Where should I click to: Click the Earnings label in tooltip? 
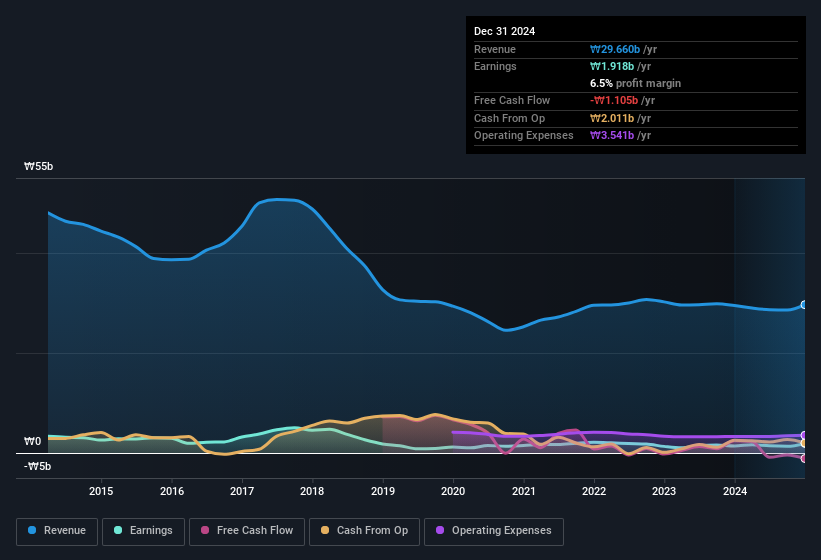(x=495, y=66)
